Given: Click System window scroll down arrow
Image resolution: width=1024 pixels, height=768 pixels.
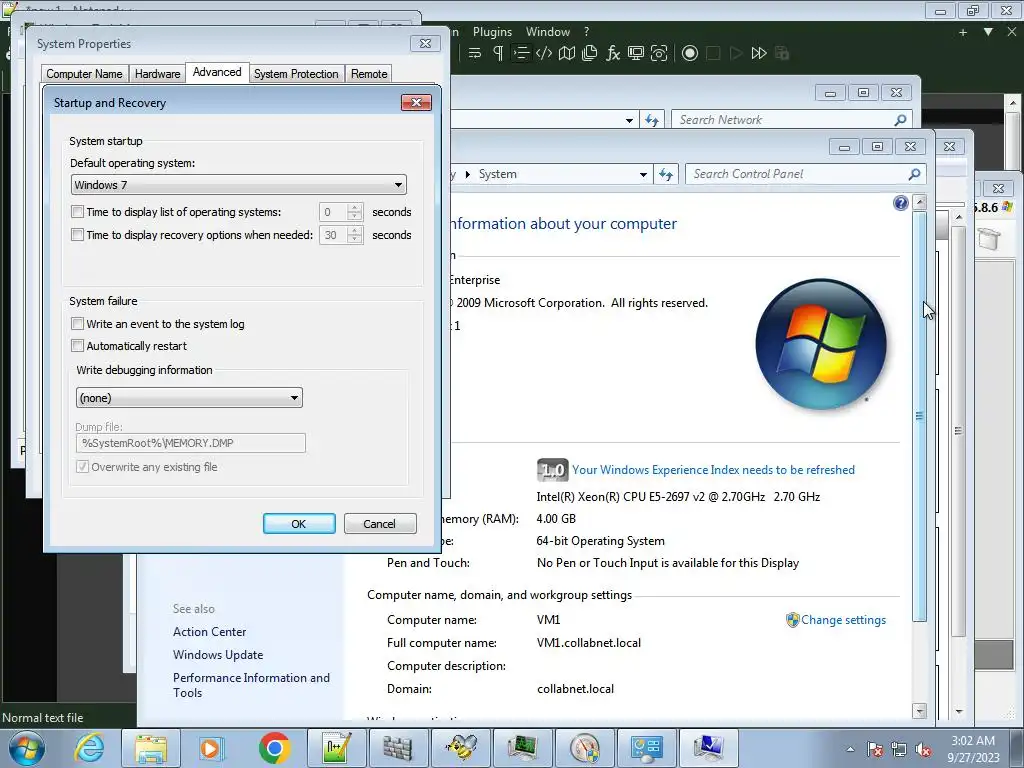Looking at the screenshot, I should coord(920,711).
